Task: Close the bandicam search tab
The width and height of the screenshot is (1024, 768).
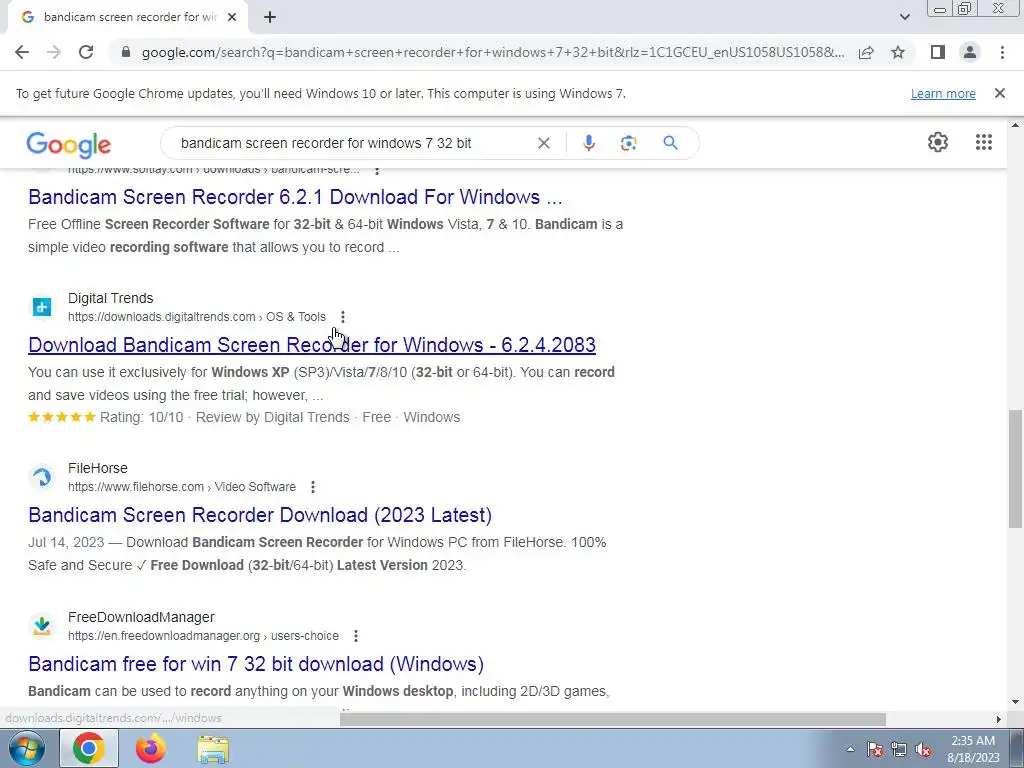Action: click(x=232, y=18)
